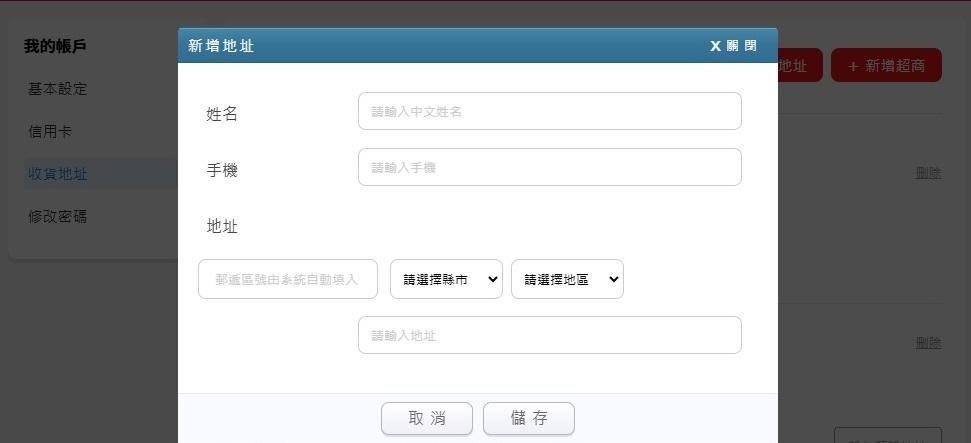
Task: Open the 請選擇地區 dropdown
Action: pos(567,279)
